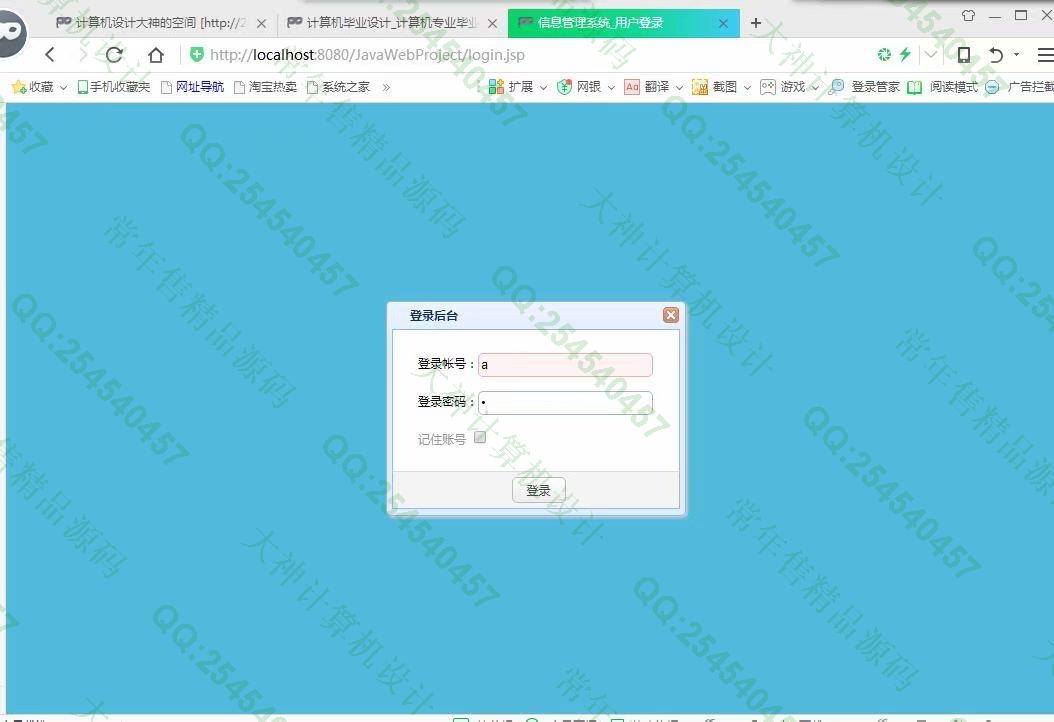Expand the 游戏 dropdown arrow

tap(815, 87)
